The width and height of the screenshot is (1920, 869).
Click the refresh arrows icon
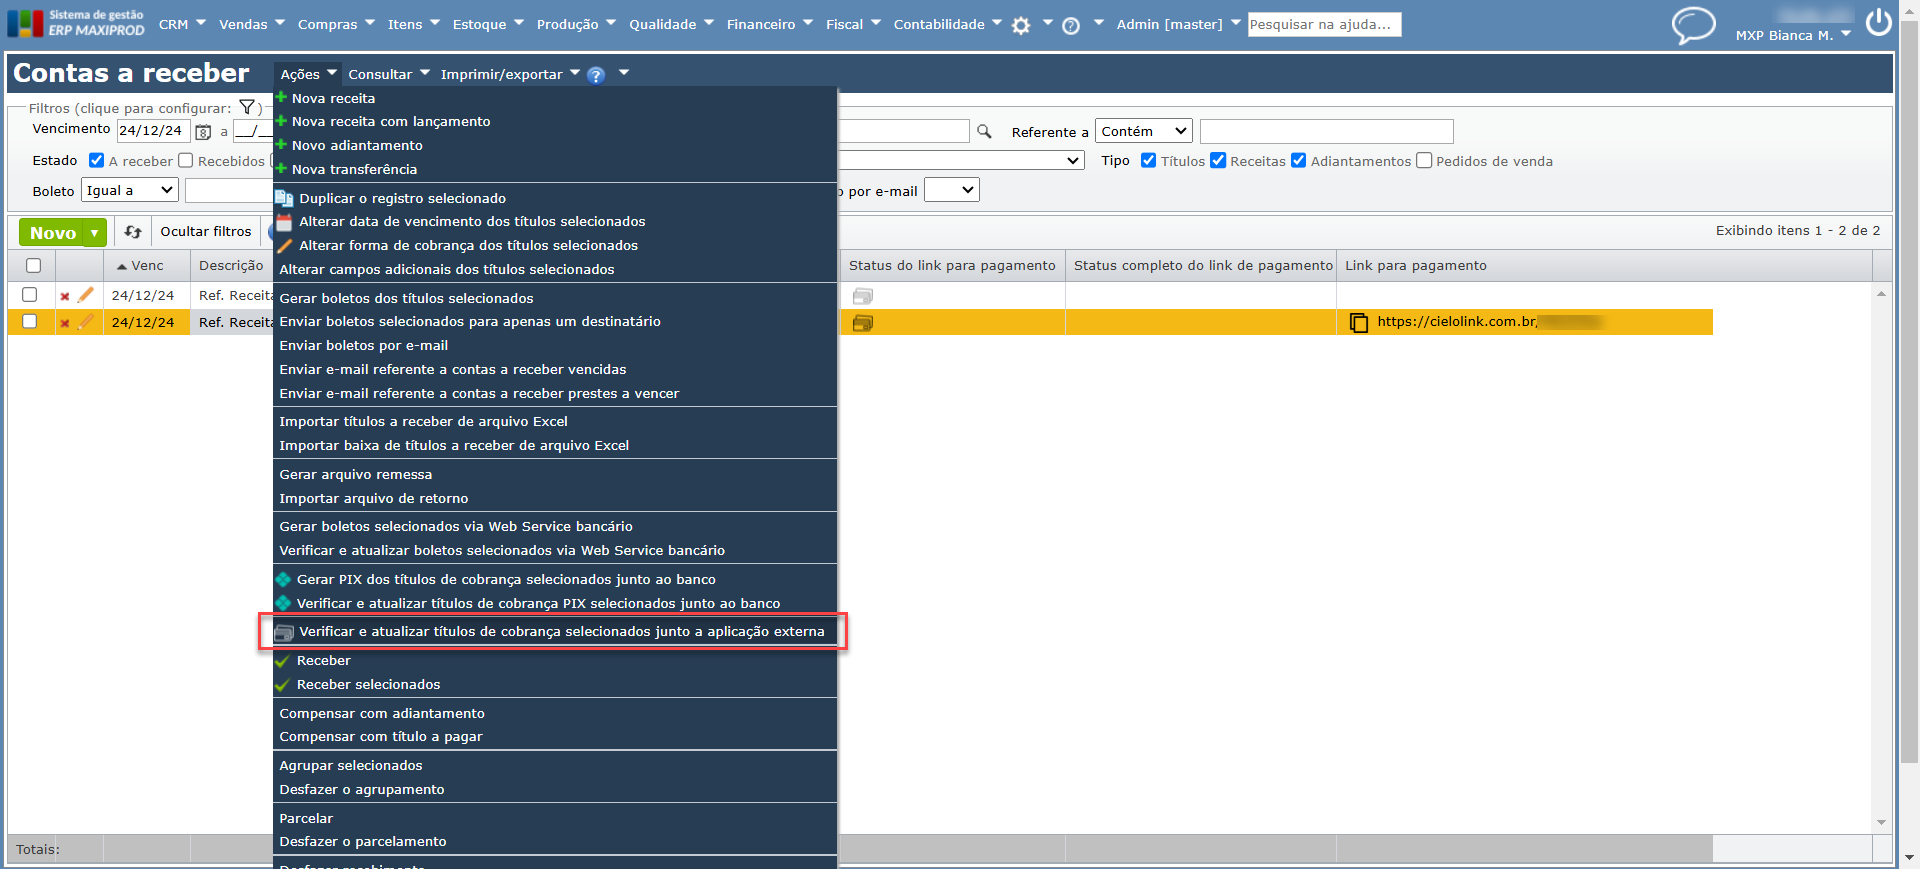click(133, 232)
